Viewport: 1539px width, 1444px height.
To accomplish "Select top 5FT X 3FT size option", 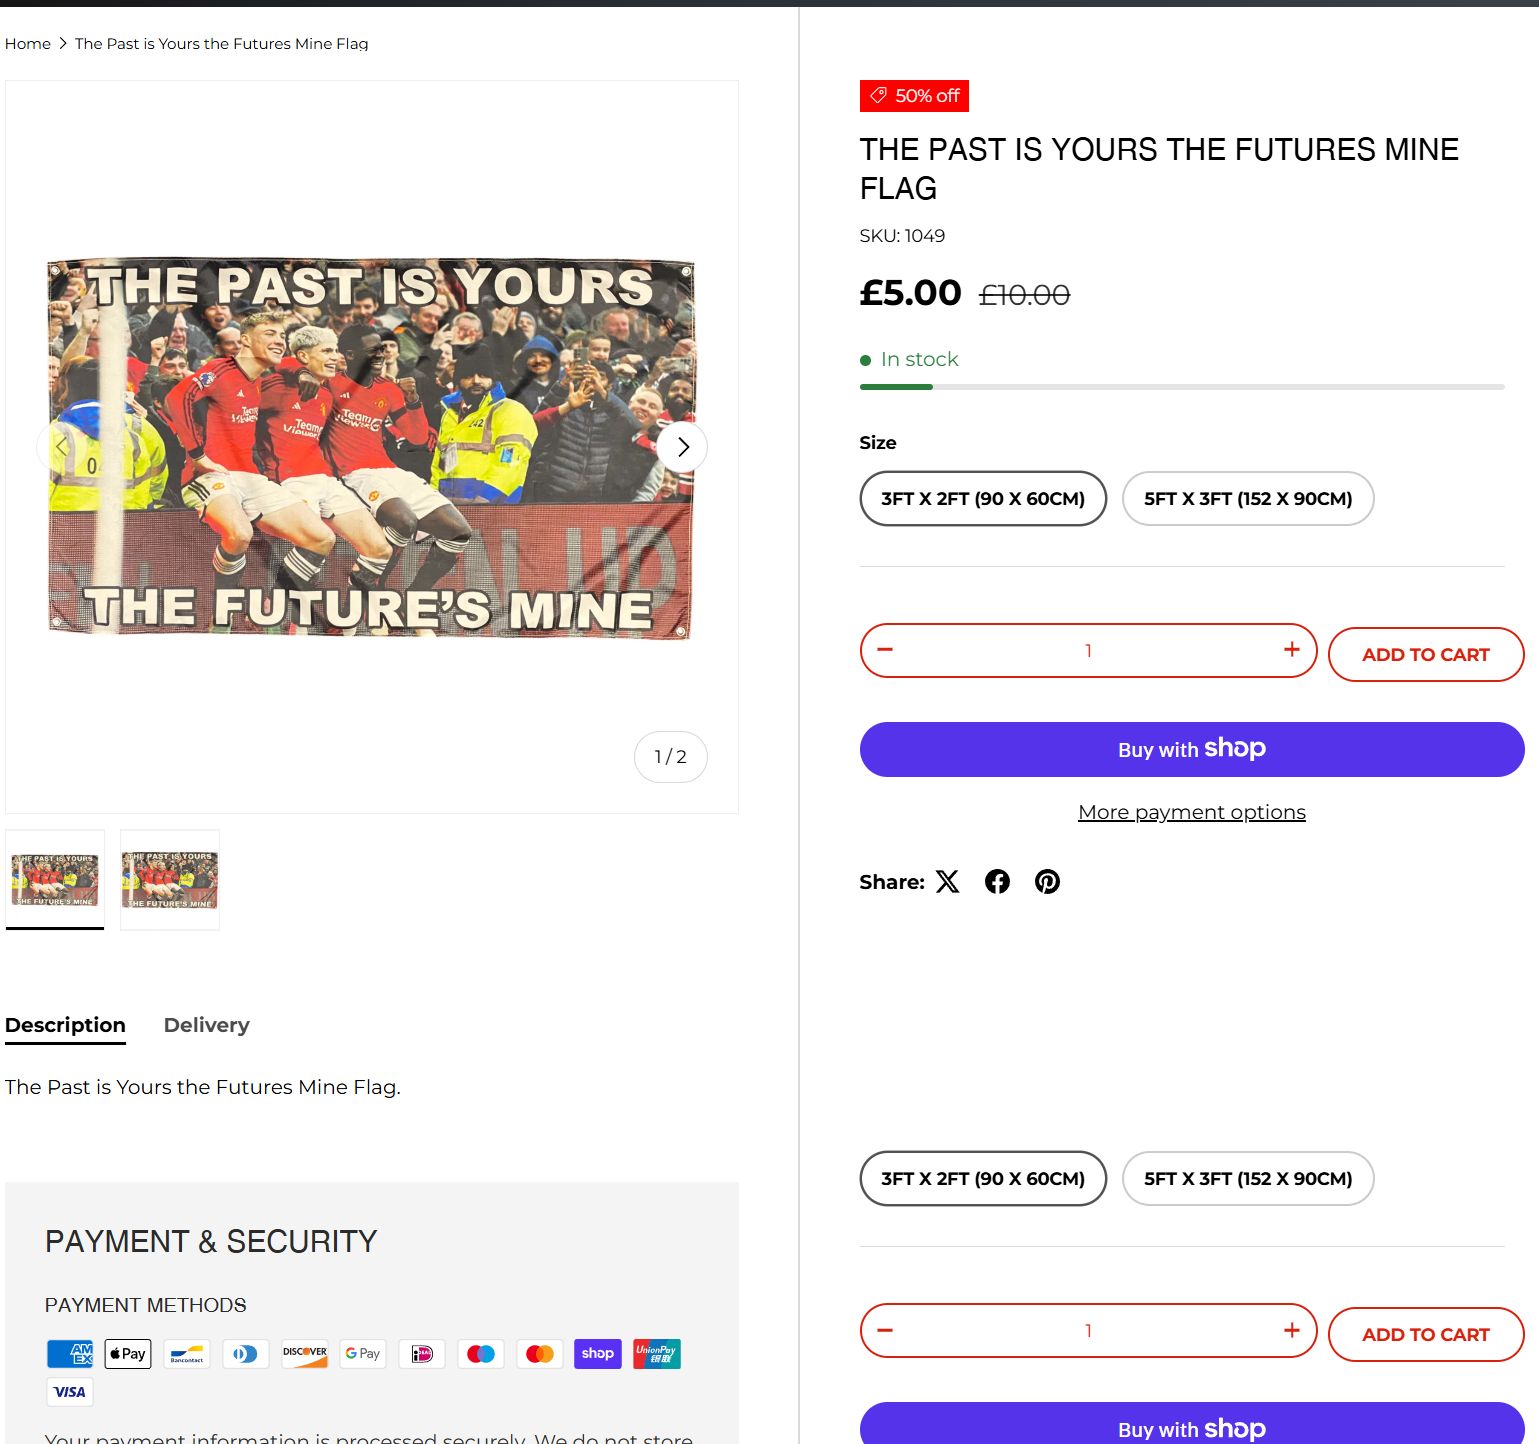I will [x=1247, y=498].
